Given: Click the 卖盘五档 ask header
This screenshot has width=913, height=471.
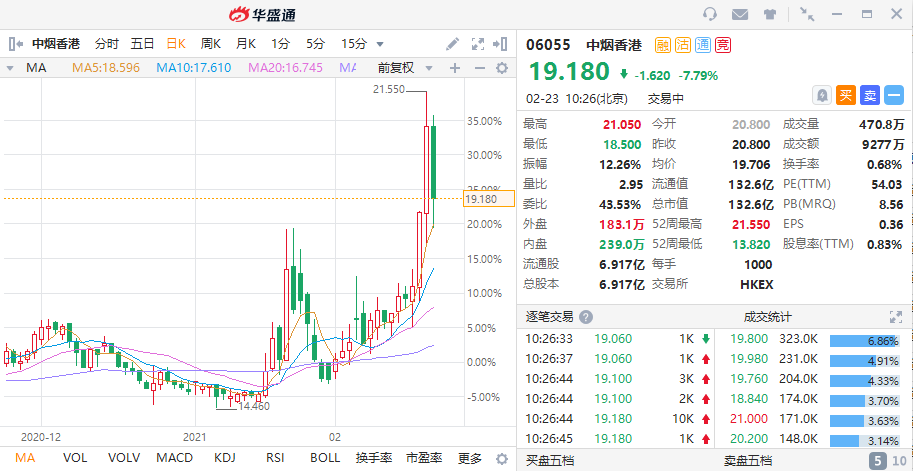Looking at the screenshot, I should point(748,461).
